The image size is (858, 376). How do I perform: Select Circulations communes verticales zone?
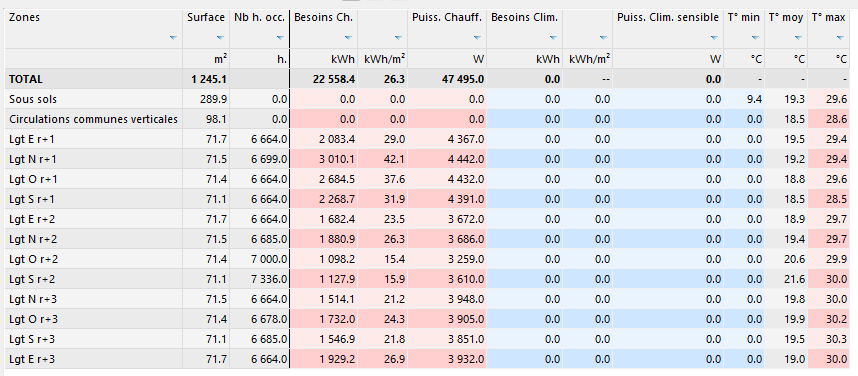94,119
